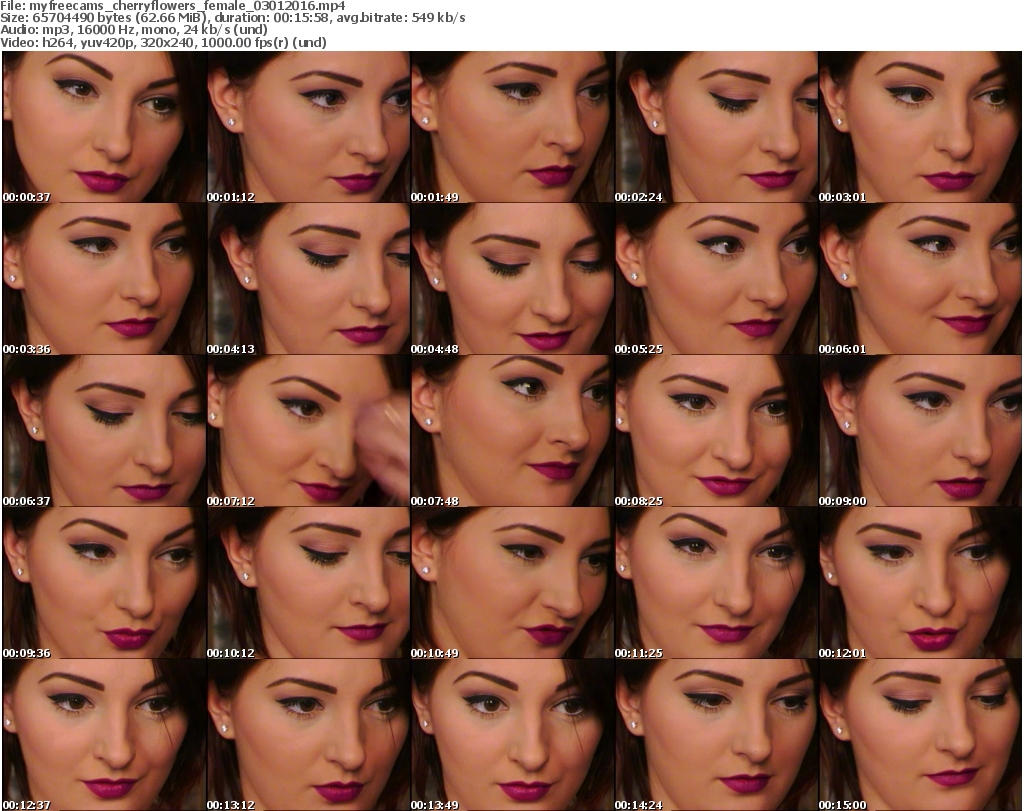1024x811 pixels.
Task: Click the thumbnail timestamped 00:09:36
Action: 104,583
